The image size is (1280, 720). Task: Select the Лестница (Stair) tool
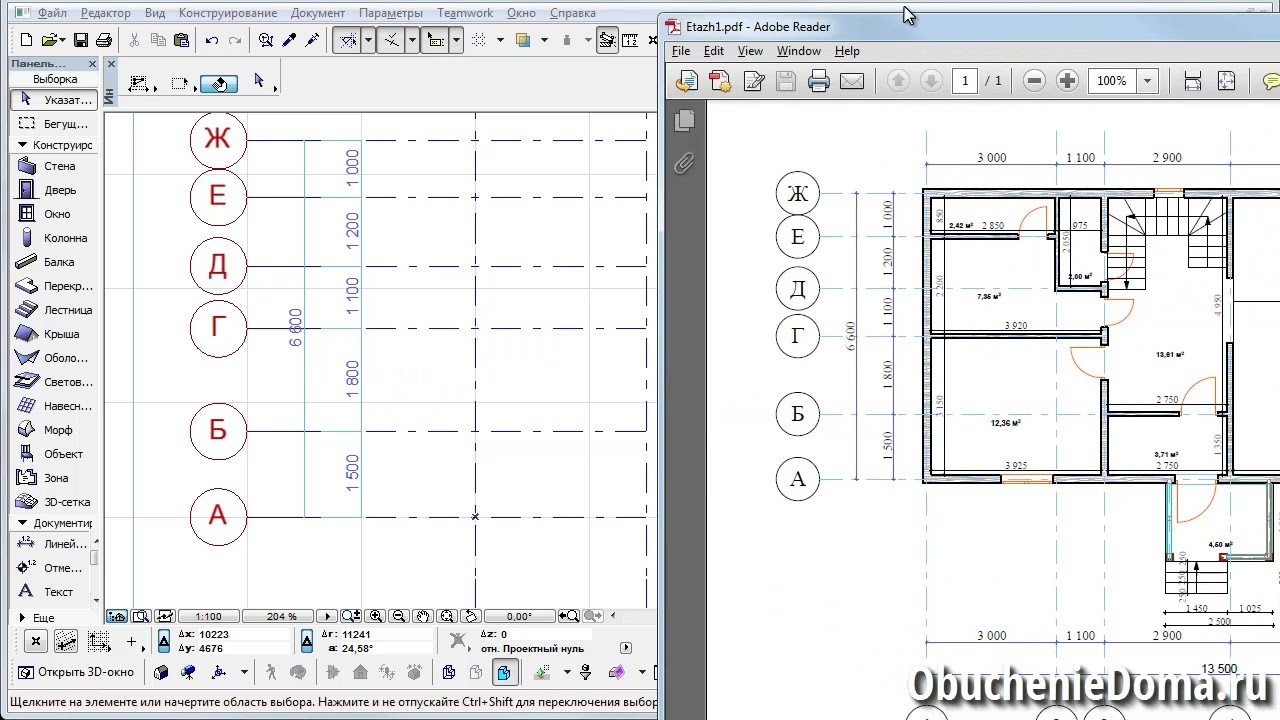tap(55, 310)
